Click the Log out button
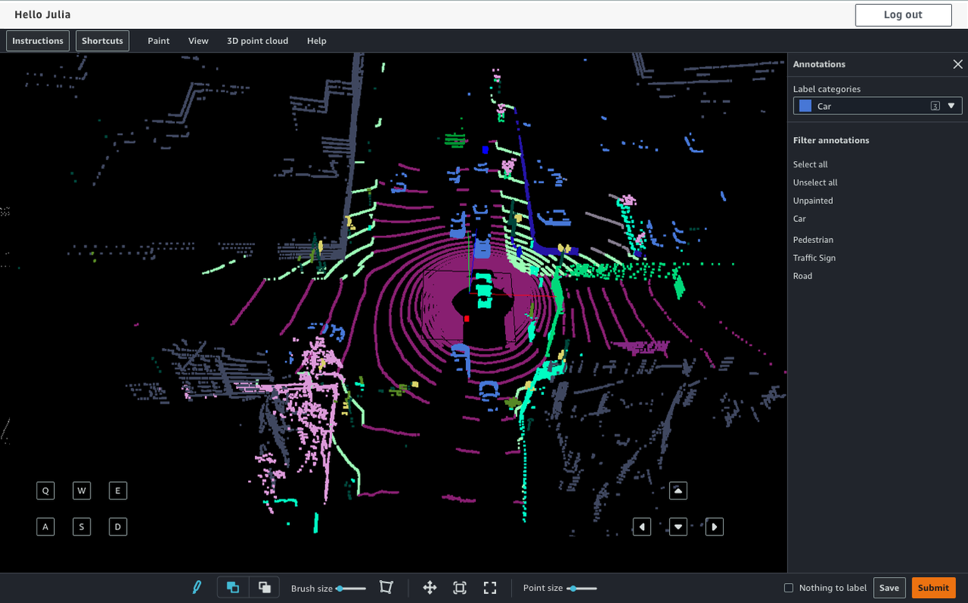Image resolution: width=968 pixels, height=603 pixels. tap(903, 15)
